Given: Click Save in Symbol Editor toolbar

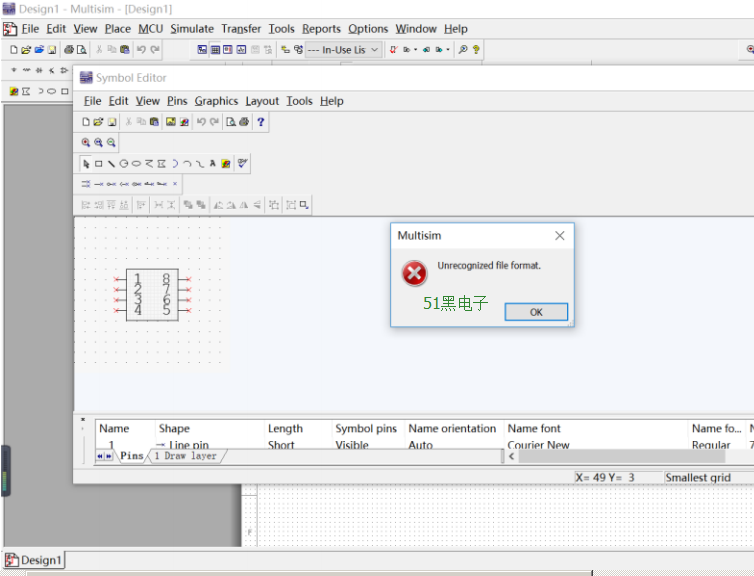Looking at the screenshot, I should [112, 122].
